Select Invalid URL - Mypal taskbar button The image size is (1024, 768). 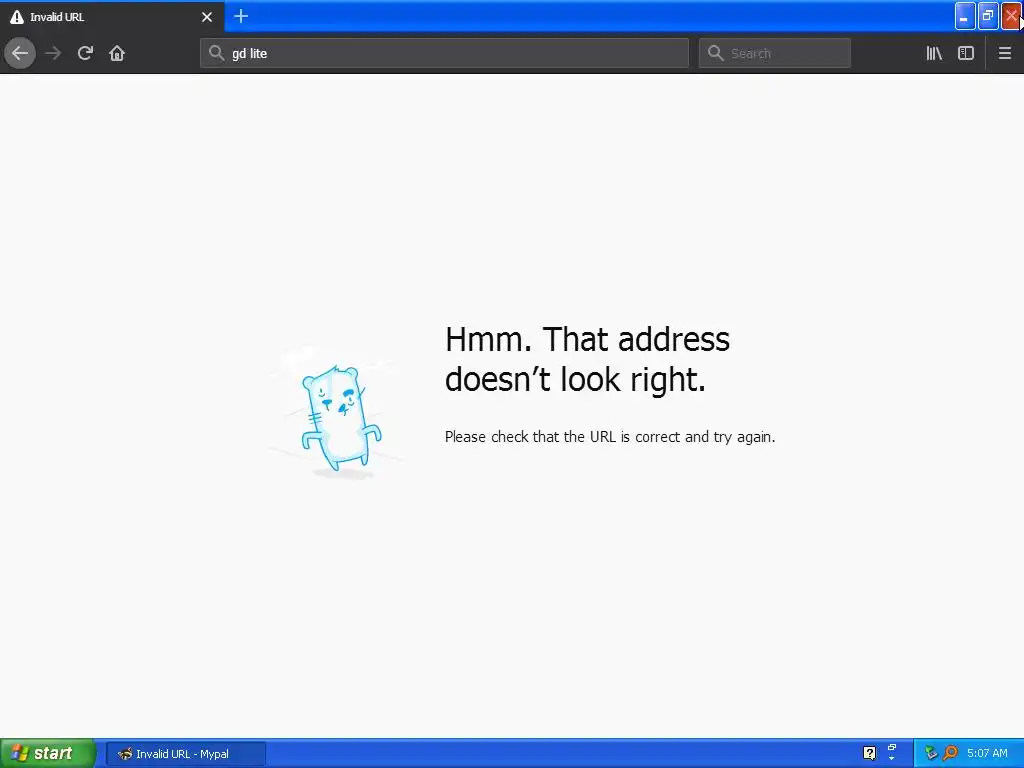186,754
